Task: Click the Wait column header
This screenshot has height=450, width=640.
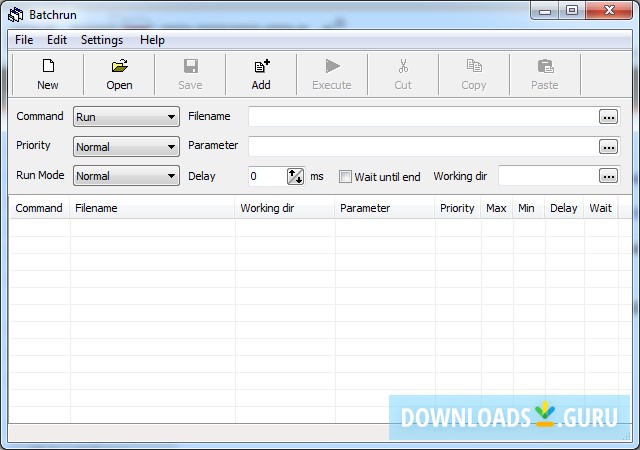Action: pyautogui.click(x=601, y=208)
